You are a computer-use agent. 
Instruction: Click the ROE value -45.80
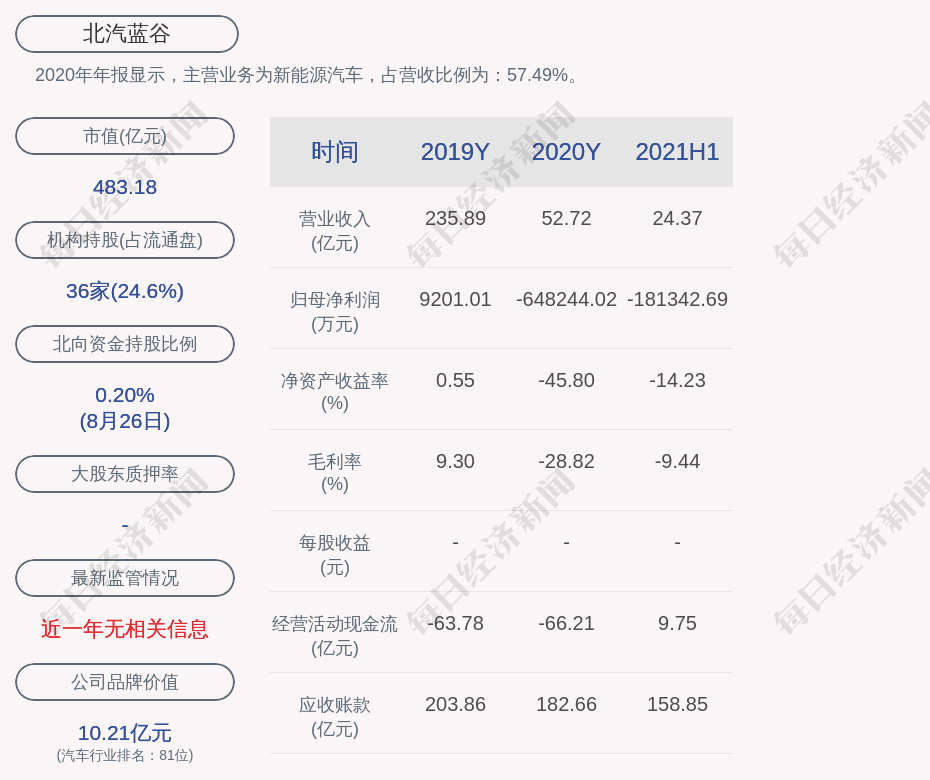[x=566, y=380]
